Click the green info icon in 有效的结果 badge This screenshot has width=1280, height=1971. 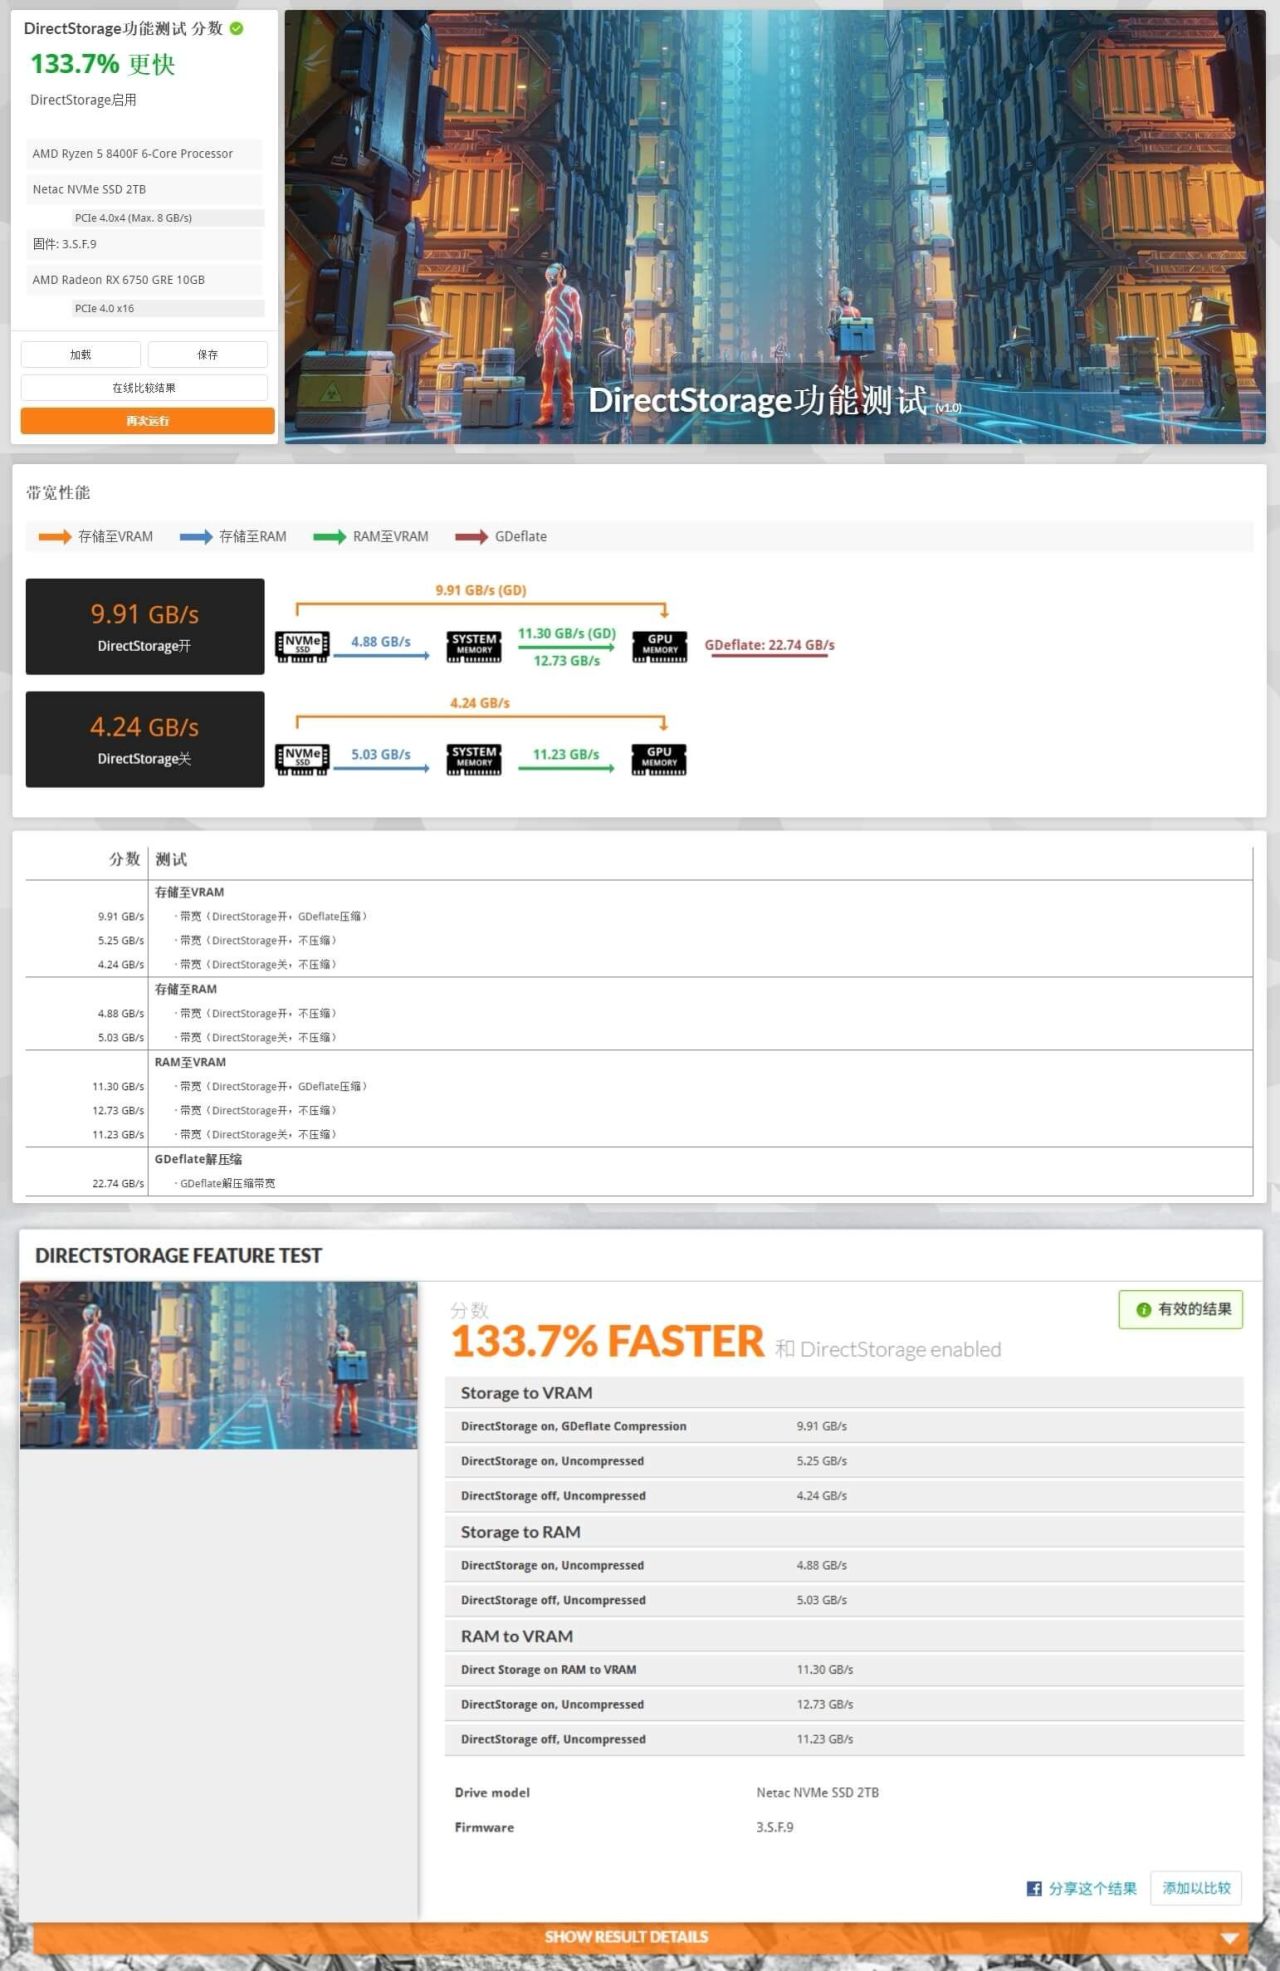tap(1143, 1309)
